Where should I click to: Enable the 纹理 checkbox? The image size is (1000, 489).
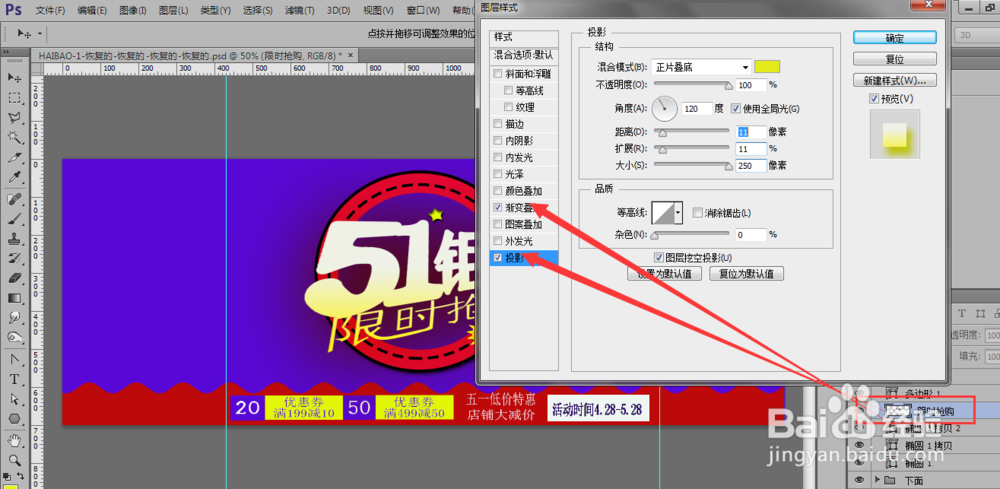click(508, 107)
